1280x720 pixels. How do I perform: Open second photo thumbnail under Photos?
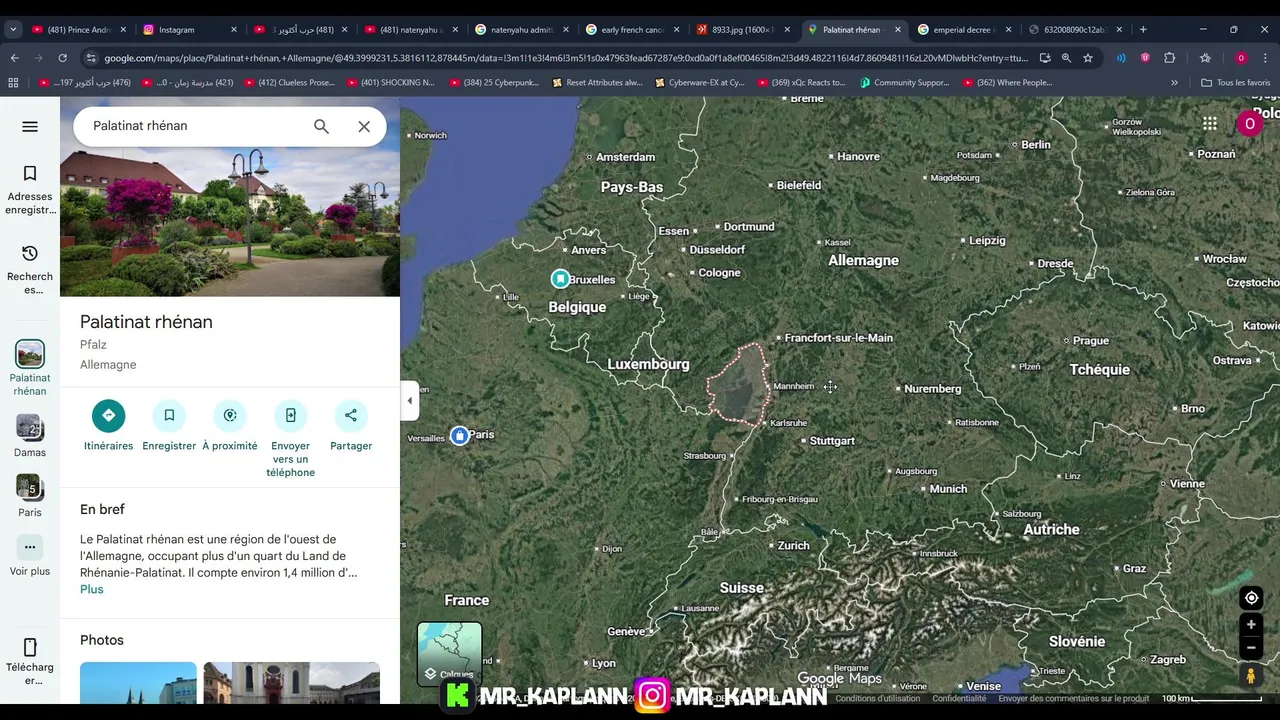point(291,683)
